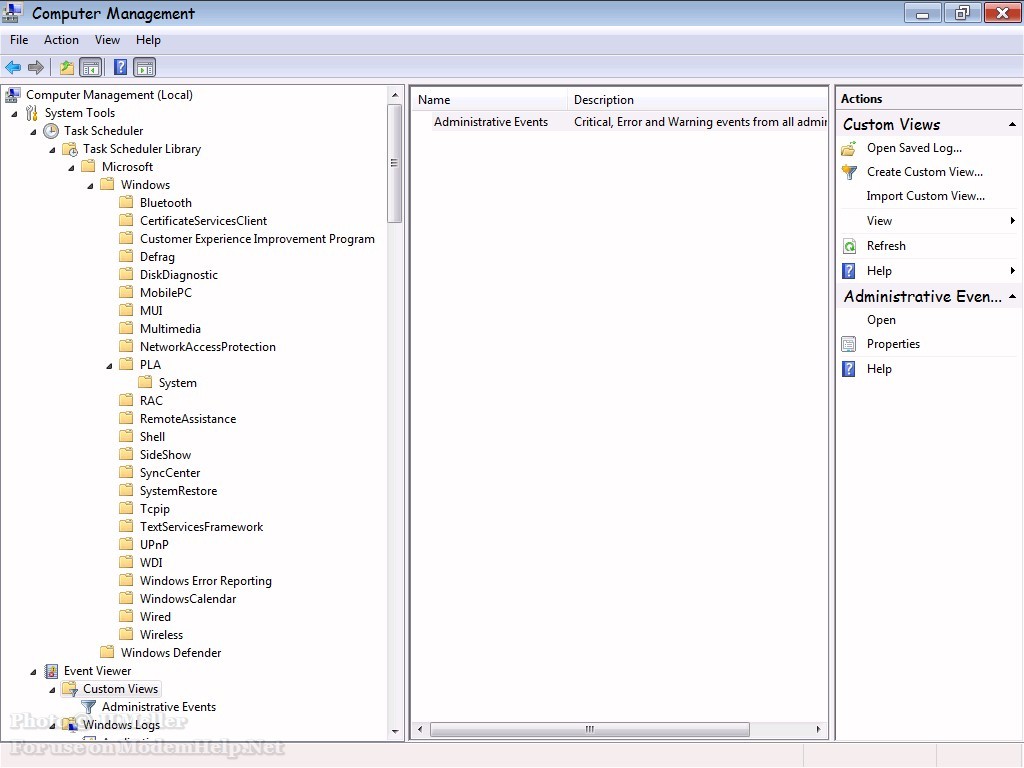Click the Task Scheduler clock icon
This screenshot has width=1024, height=768.
click(x=51, y=131)
